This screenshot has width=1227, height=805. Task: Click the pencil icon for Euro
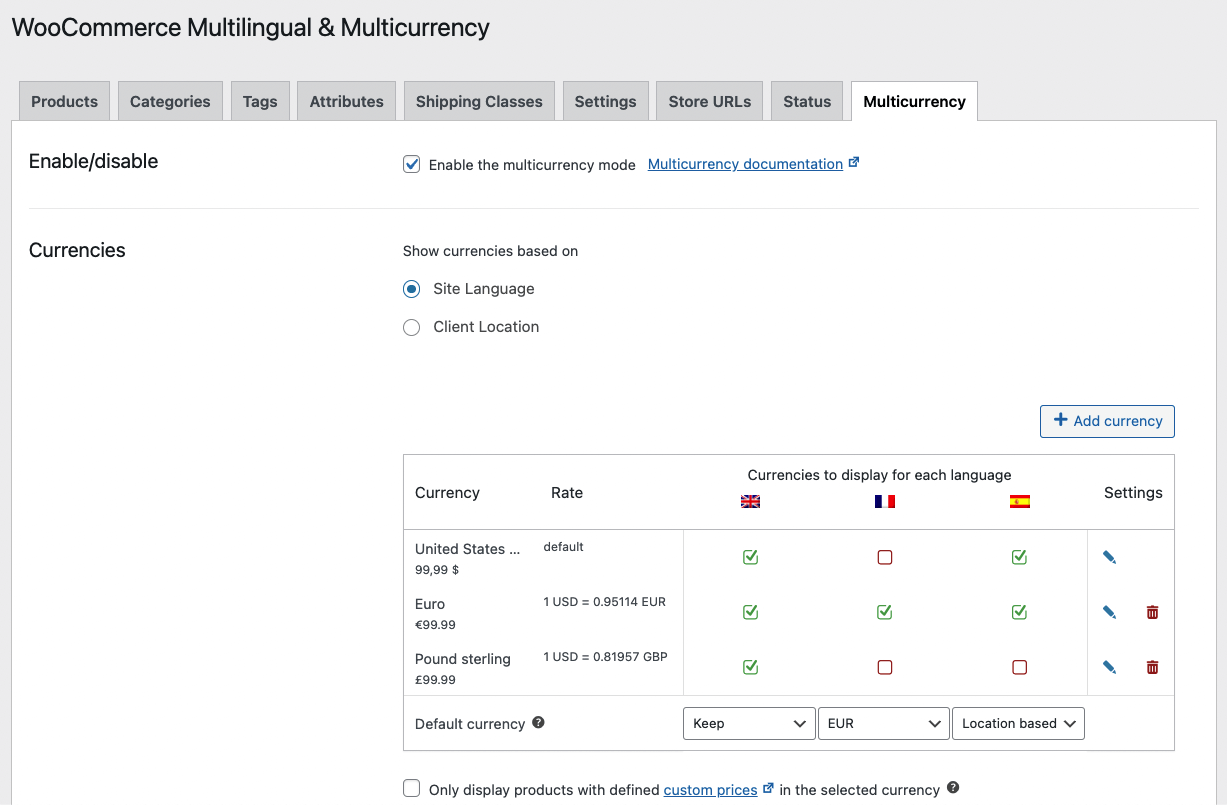click(1109, 612)
